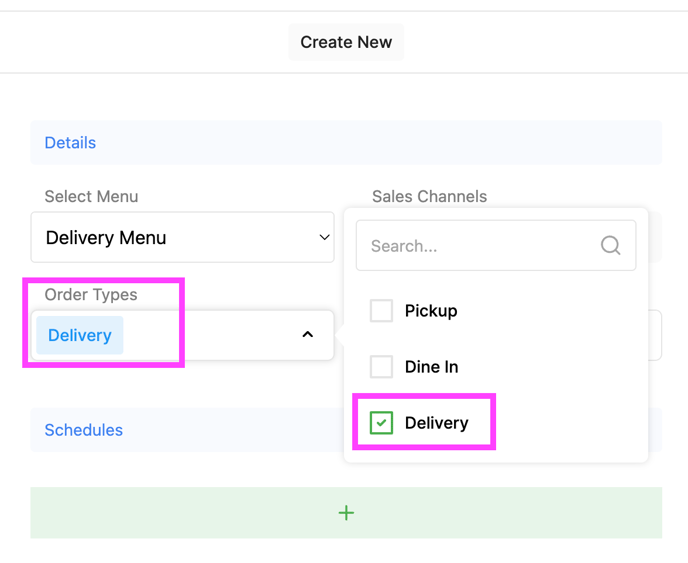Click the green plus icon under Schedules

[346, 513]
